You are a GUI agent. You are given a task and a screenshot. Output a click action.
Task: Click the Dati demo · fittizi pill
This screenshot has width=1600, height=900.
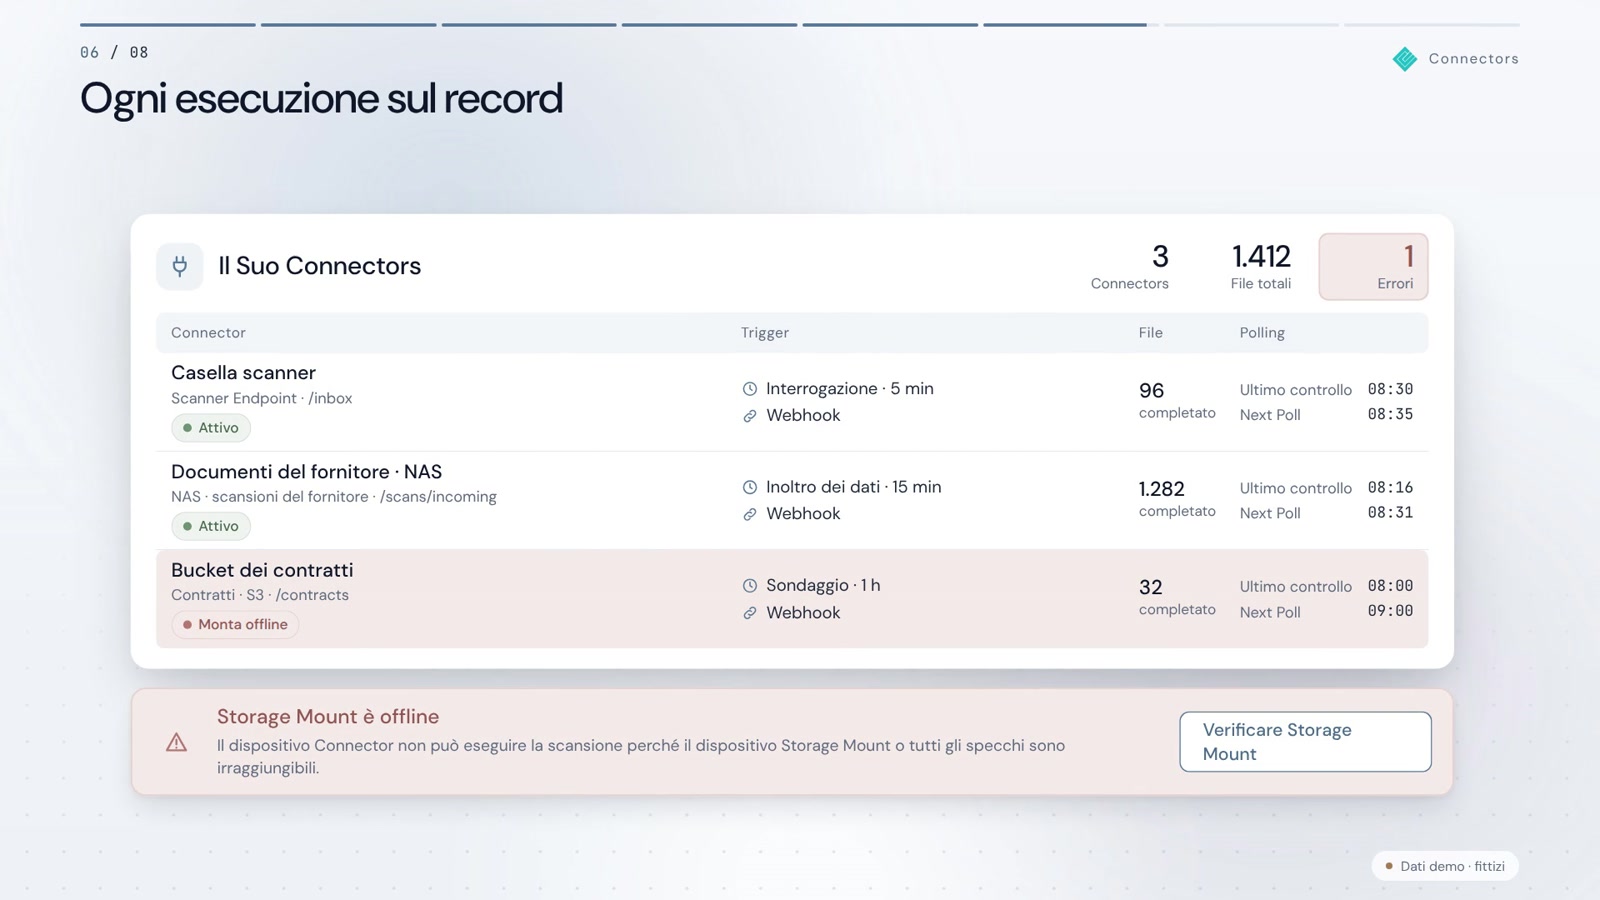click(1445, 866)
